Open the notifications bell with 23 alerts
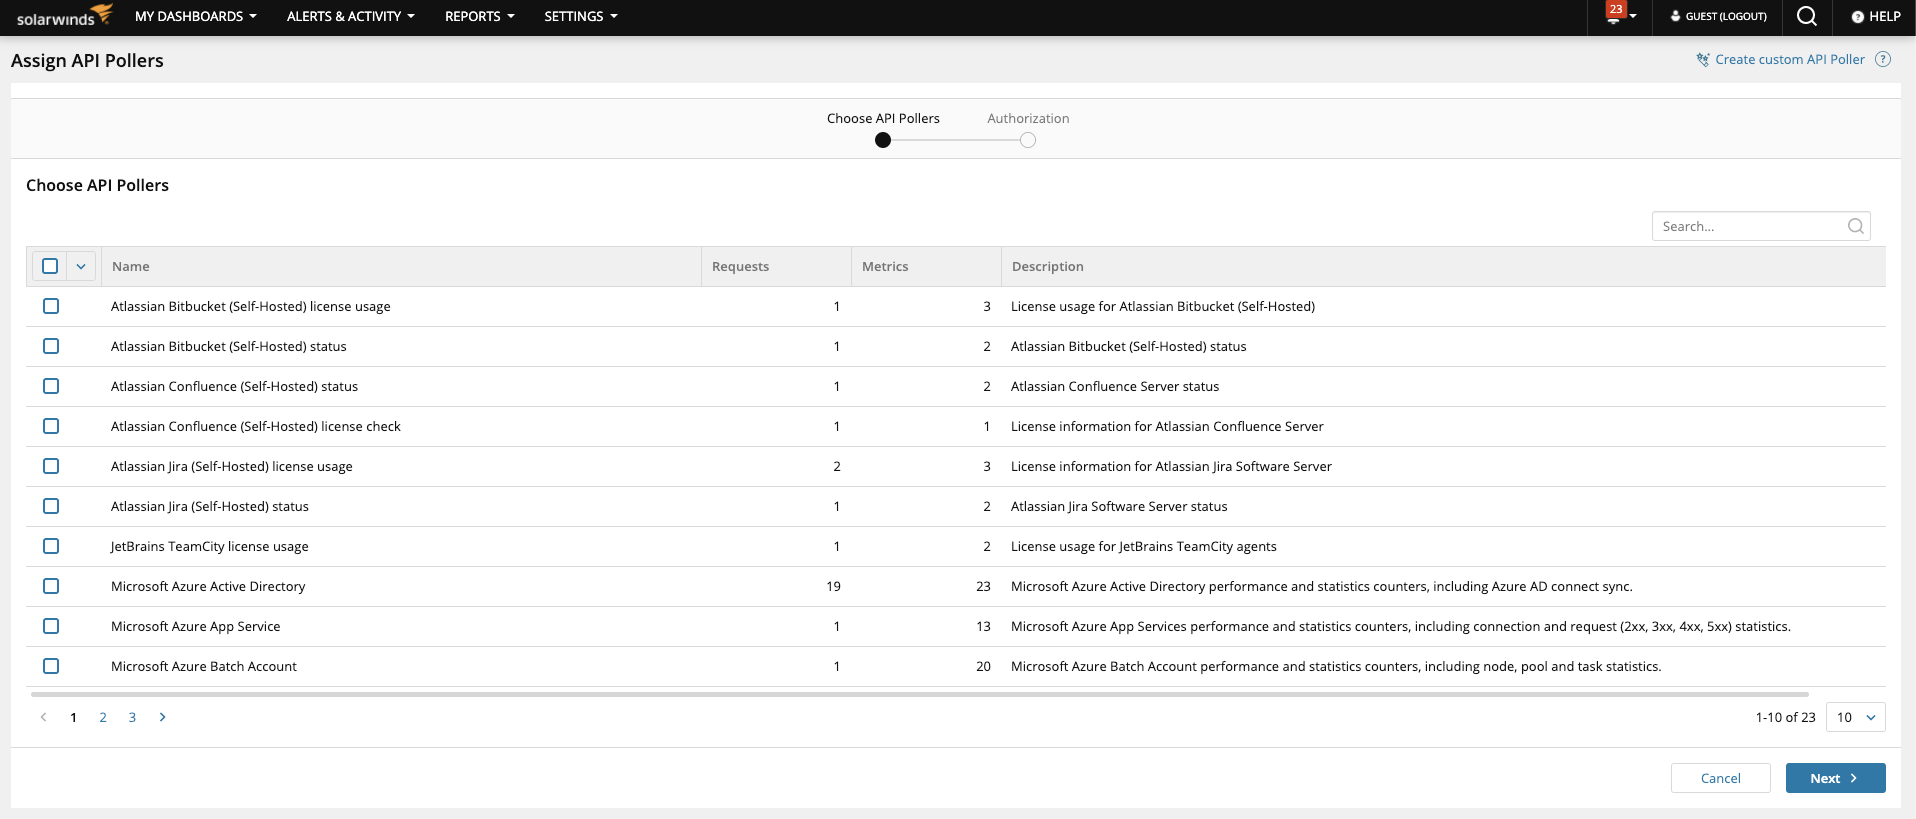Image resolution: width=1916 pixels, height=819 pixels. pos(1614,14)
